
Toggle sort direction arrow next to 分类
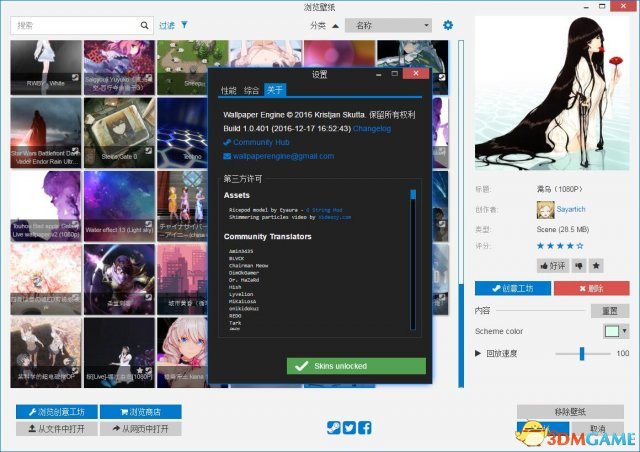tap(336, 26)
